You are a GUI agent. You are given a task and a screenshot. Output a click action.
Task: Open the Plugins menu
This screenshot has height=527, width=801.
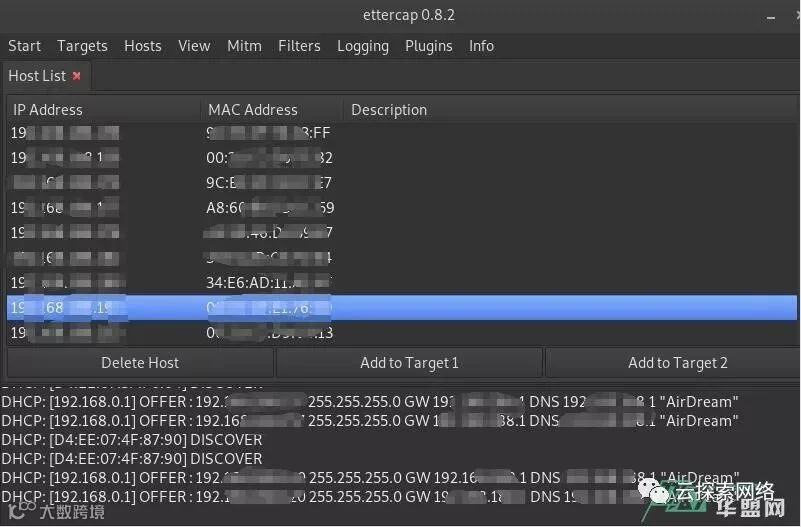click(429, 46)
